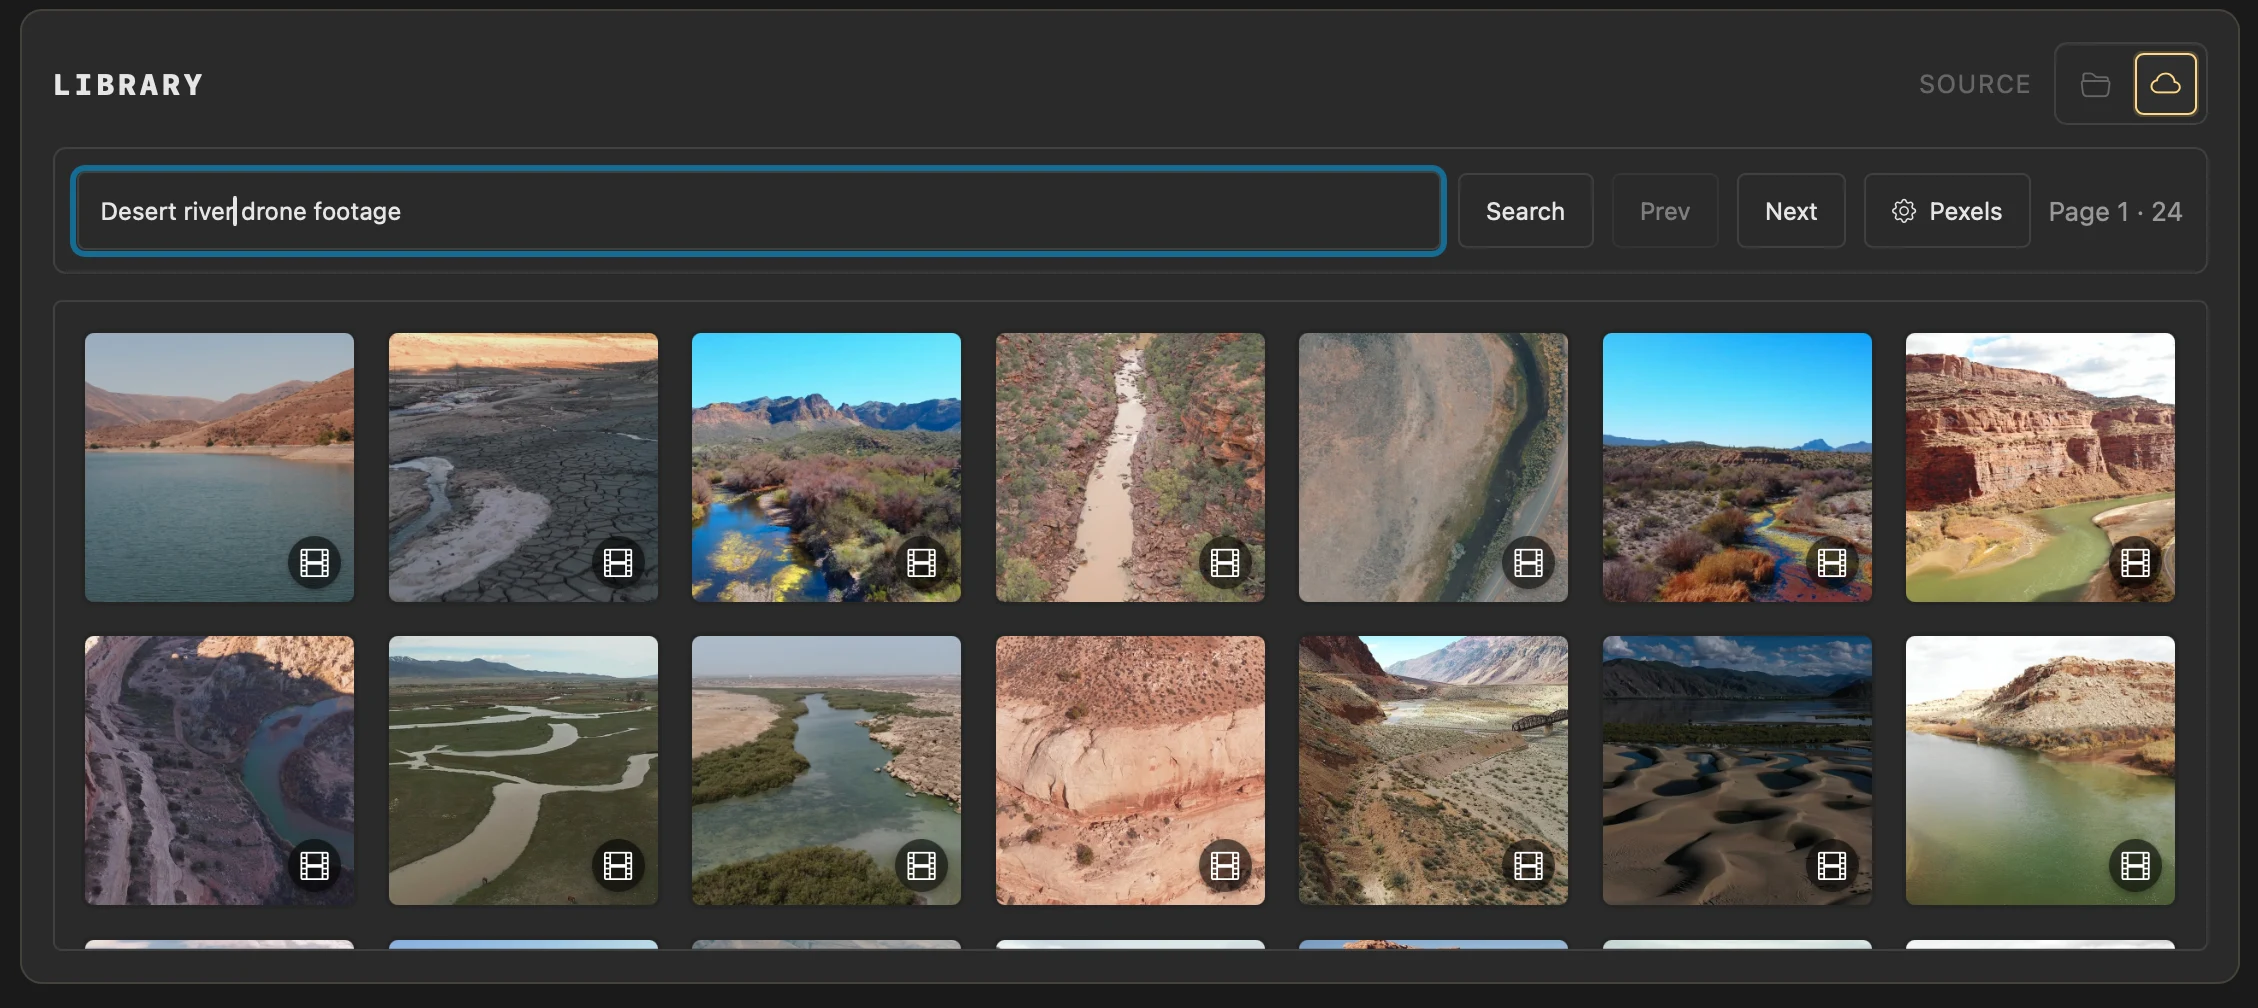2258x1008 pixels.
Task: Click film icon on muddy canyon stream clip
Action: [1225, 563]
